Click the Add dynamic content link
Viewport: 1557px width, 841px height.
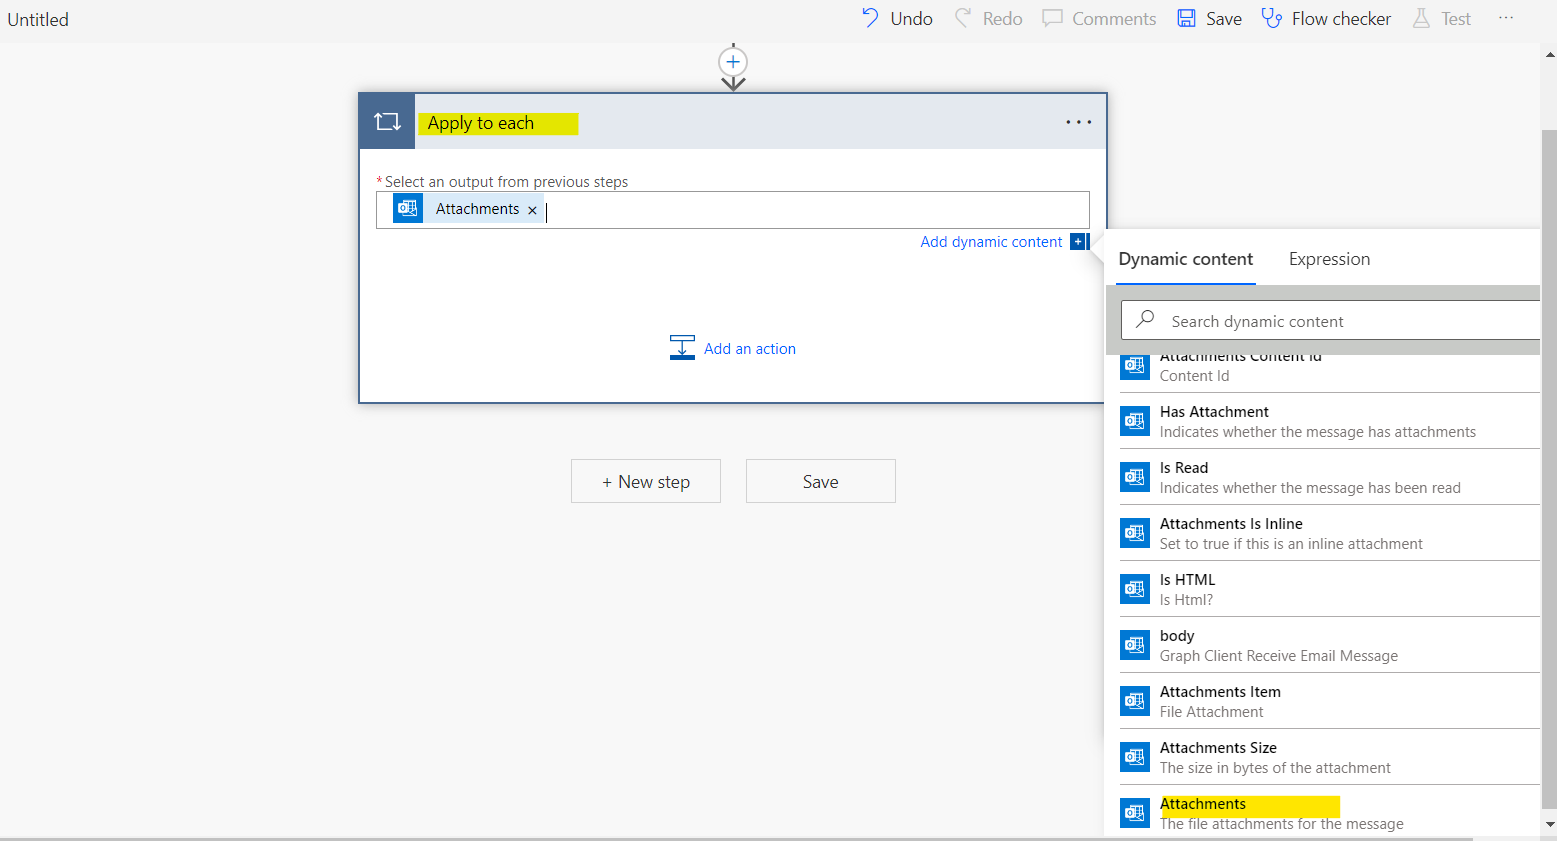point(991,242)
